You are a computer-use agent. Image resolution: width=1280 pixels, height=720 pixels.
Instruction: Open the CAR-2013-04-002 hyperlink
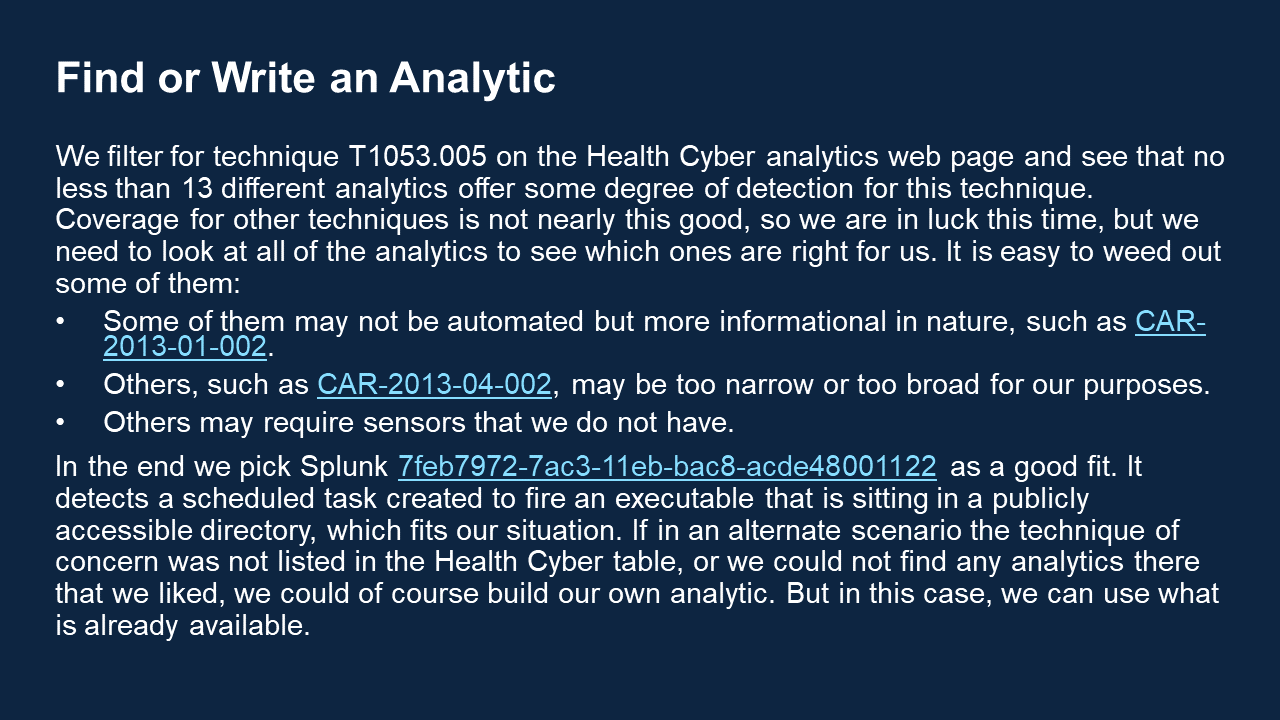point(434,385)
